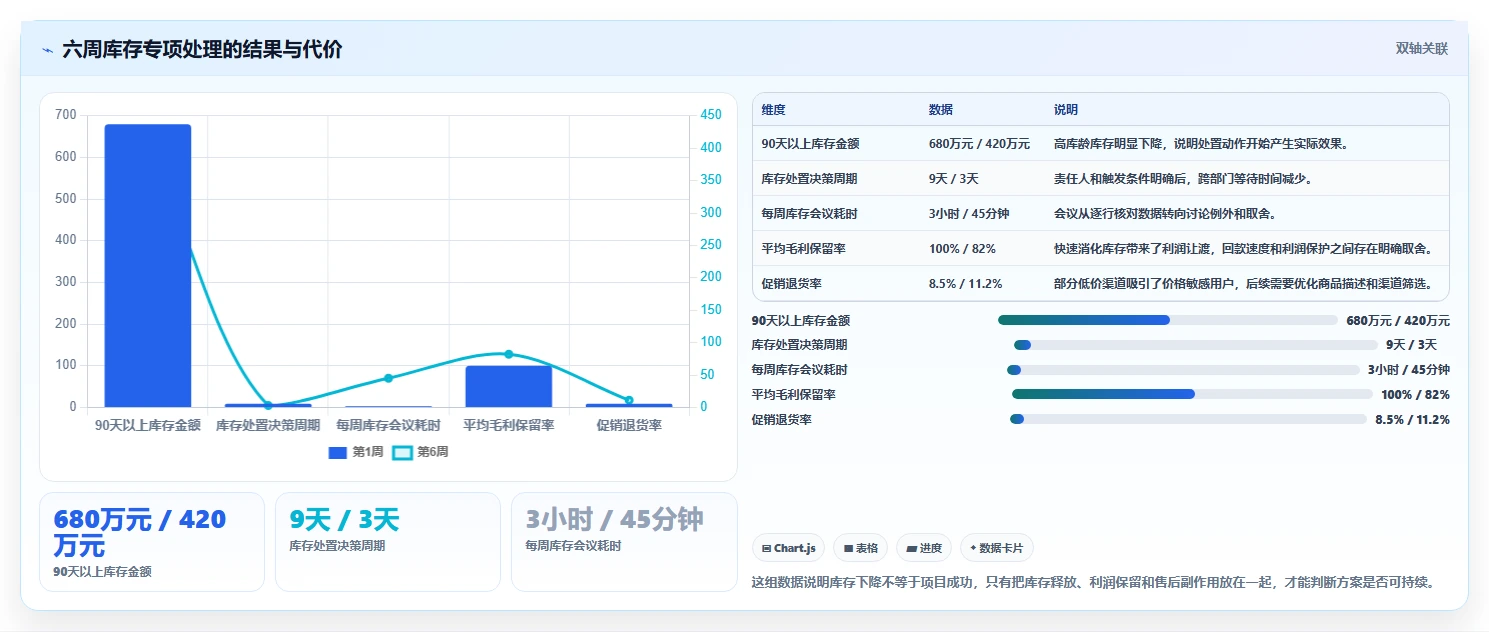Click the title 六周库存专项处理的结果与代价
The image size is (1489, 632).
click(202, 49)
